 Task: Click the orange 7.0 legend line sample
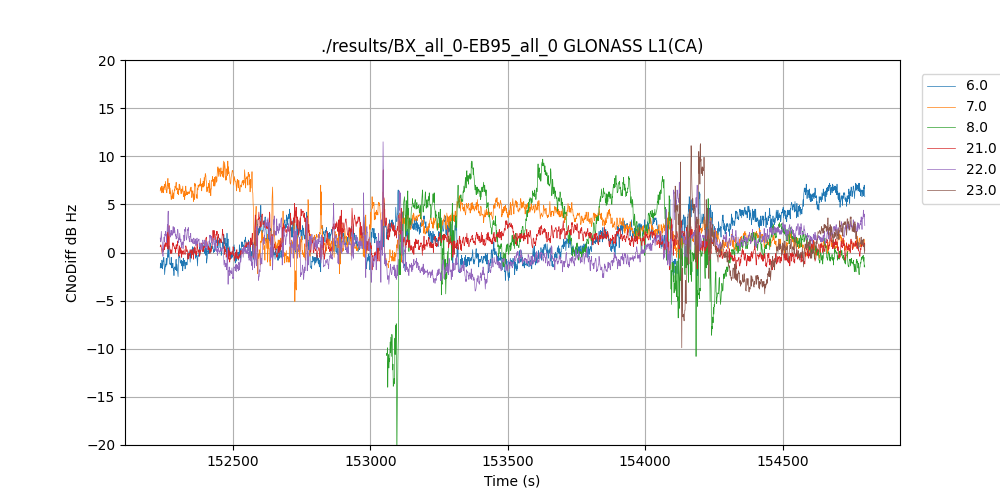pyautogui.click(x=942, y=107)
